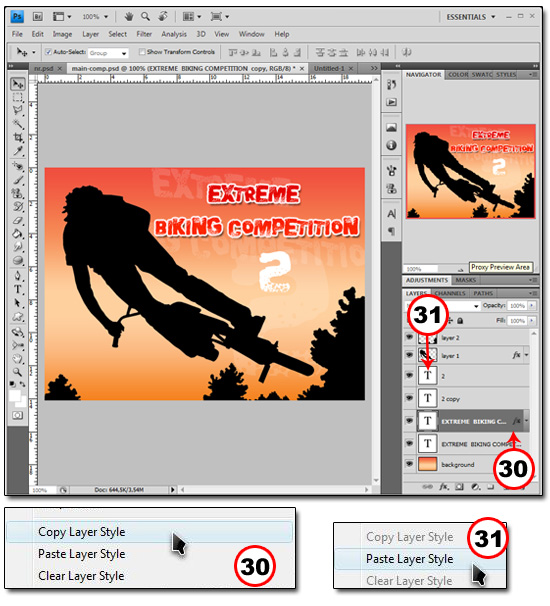Select the Rectangular Marquee tool
This screenshot has width=550, height=606.
(17, 97)
